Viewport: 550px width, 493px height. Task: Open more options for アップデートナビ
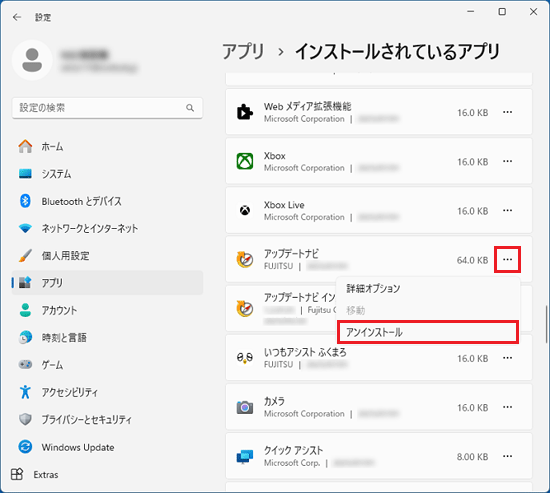508,259
